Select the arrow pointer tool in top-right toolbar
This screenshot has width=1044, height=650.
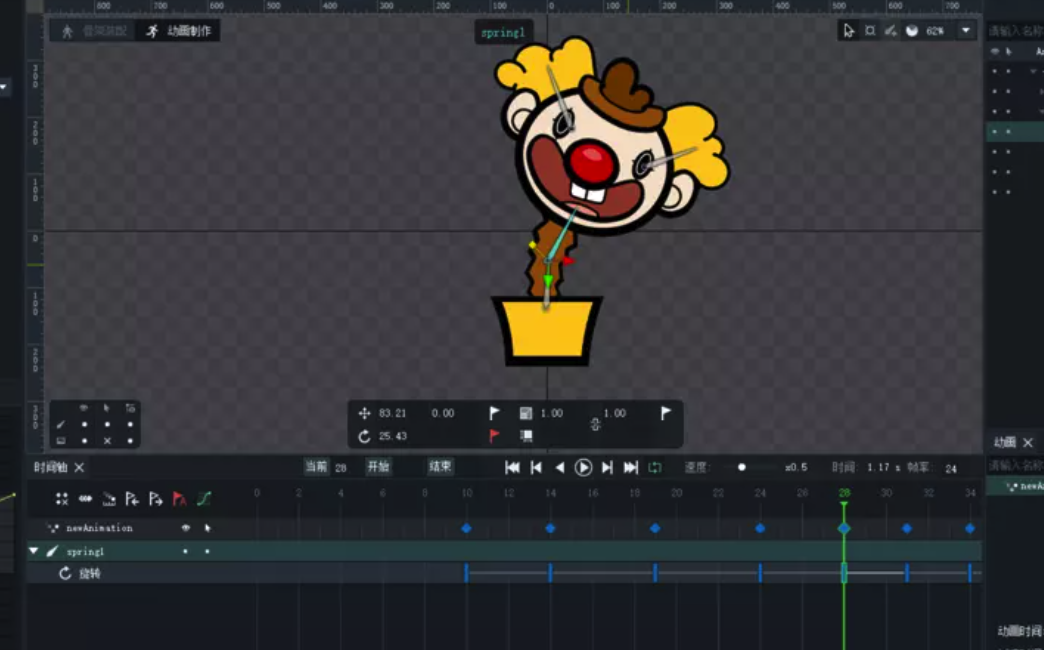849,31
